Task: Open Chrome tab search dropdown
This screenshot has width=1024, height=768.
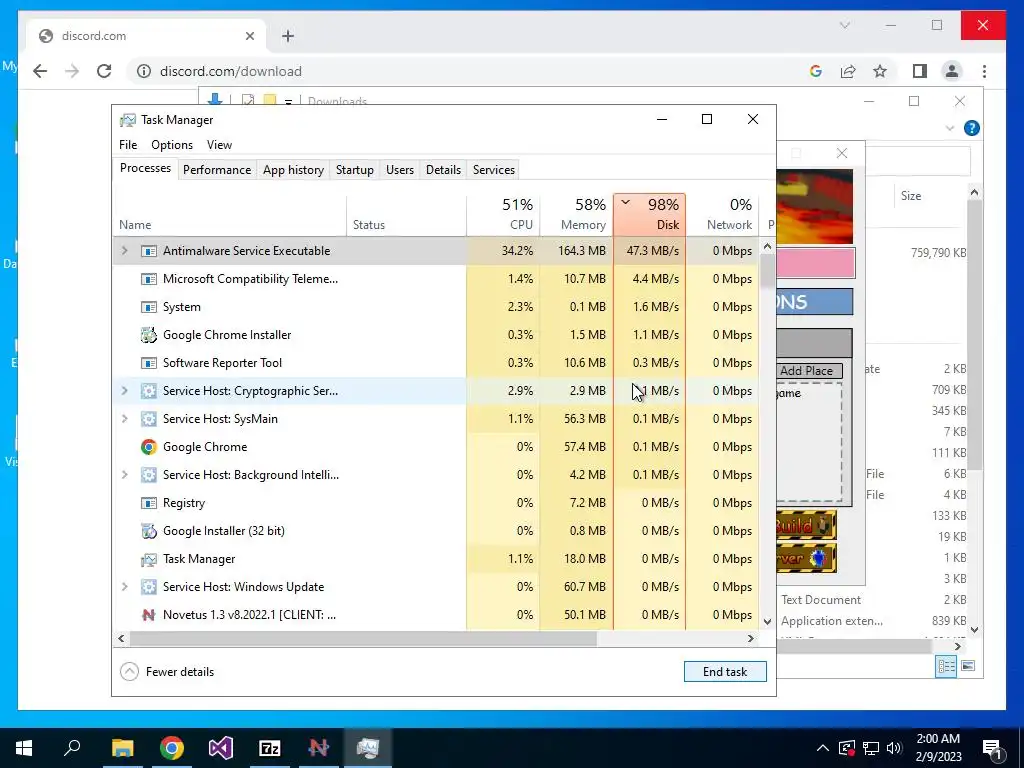Action: (844, 25)
